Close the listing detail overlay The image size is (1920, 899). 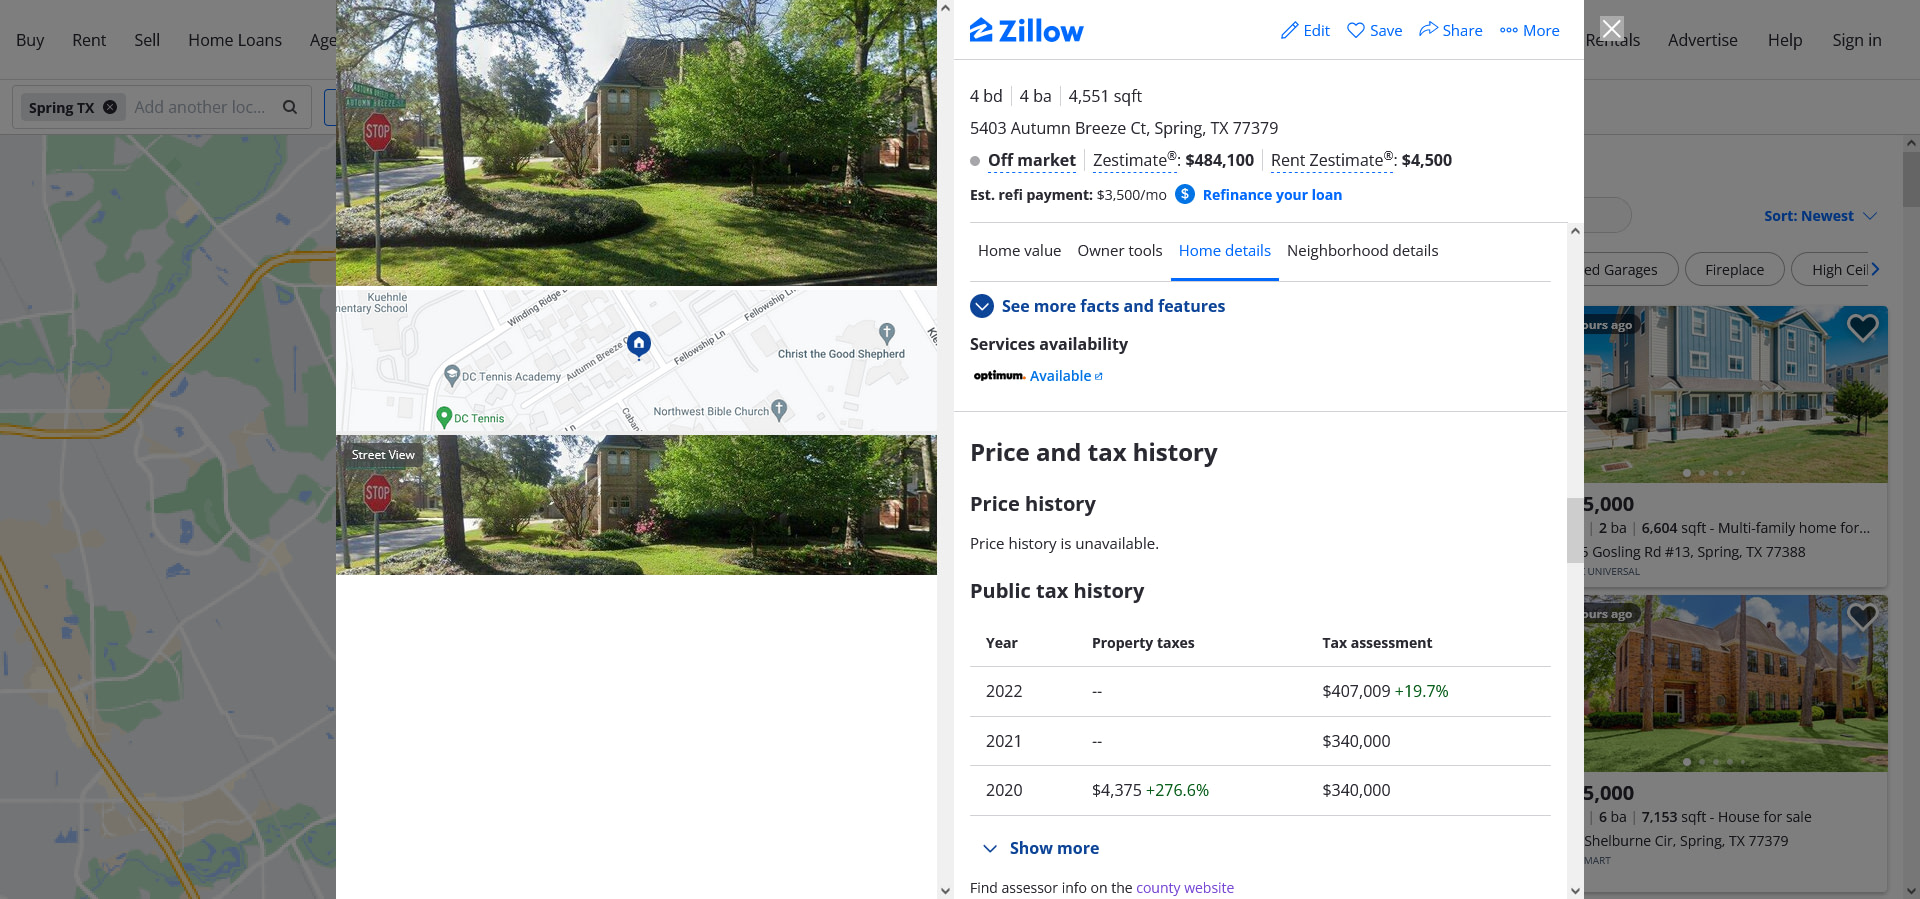point(1611,28)
